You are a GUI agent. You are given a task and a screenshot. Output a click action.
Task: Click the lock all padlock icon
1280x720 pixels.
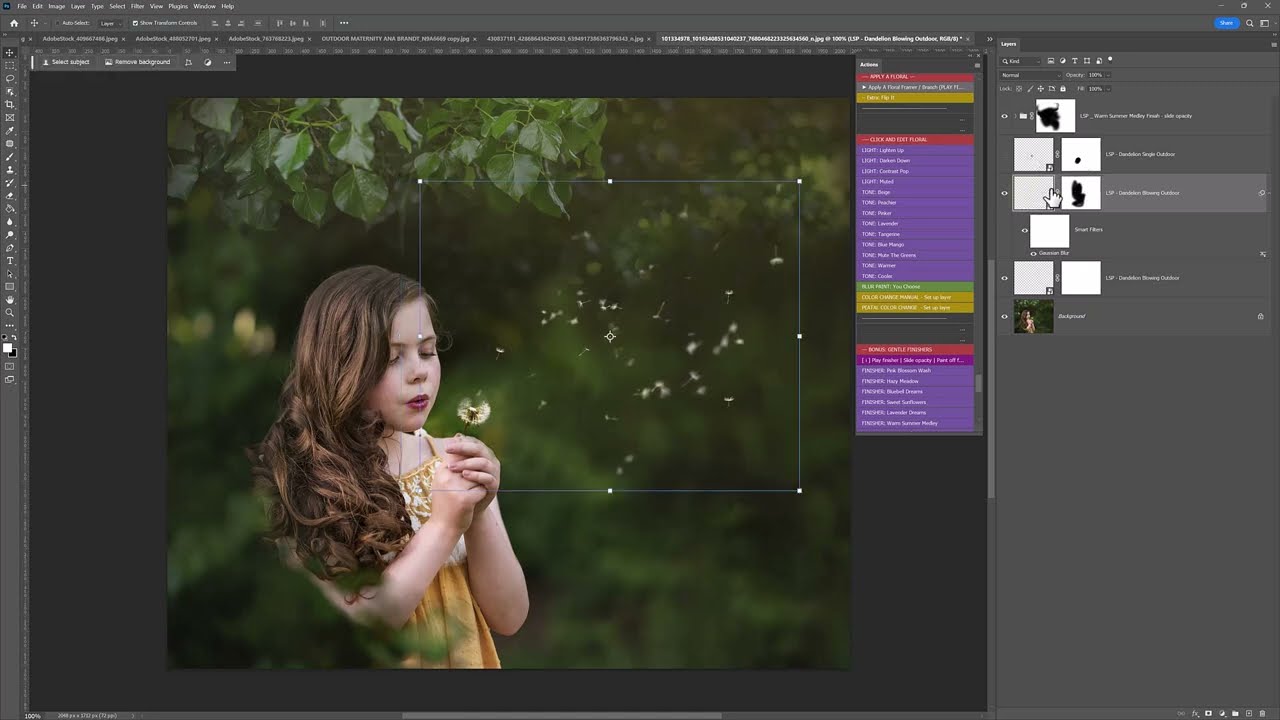click(x=1062, y=88)
